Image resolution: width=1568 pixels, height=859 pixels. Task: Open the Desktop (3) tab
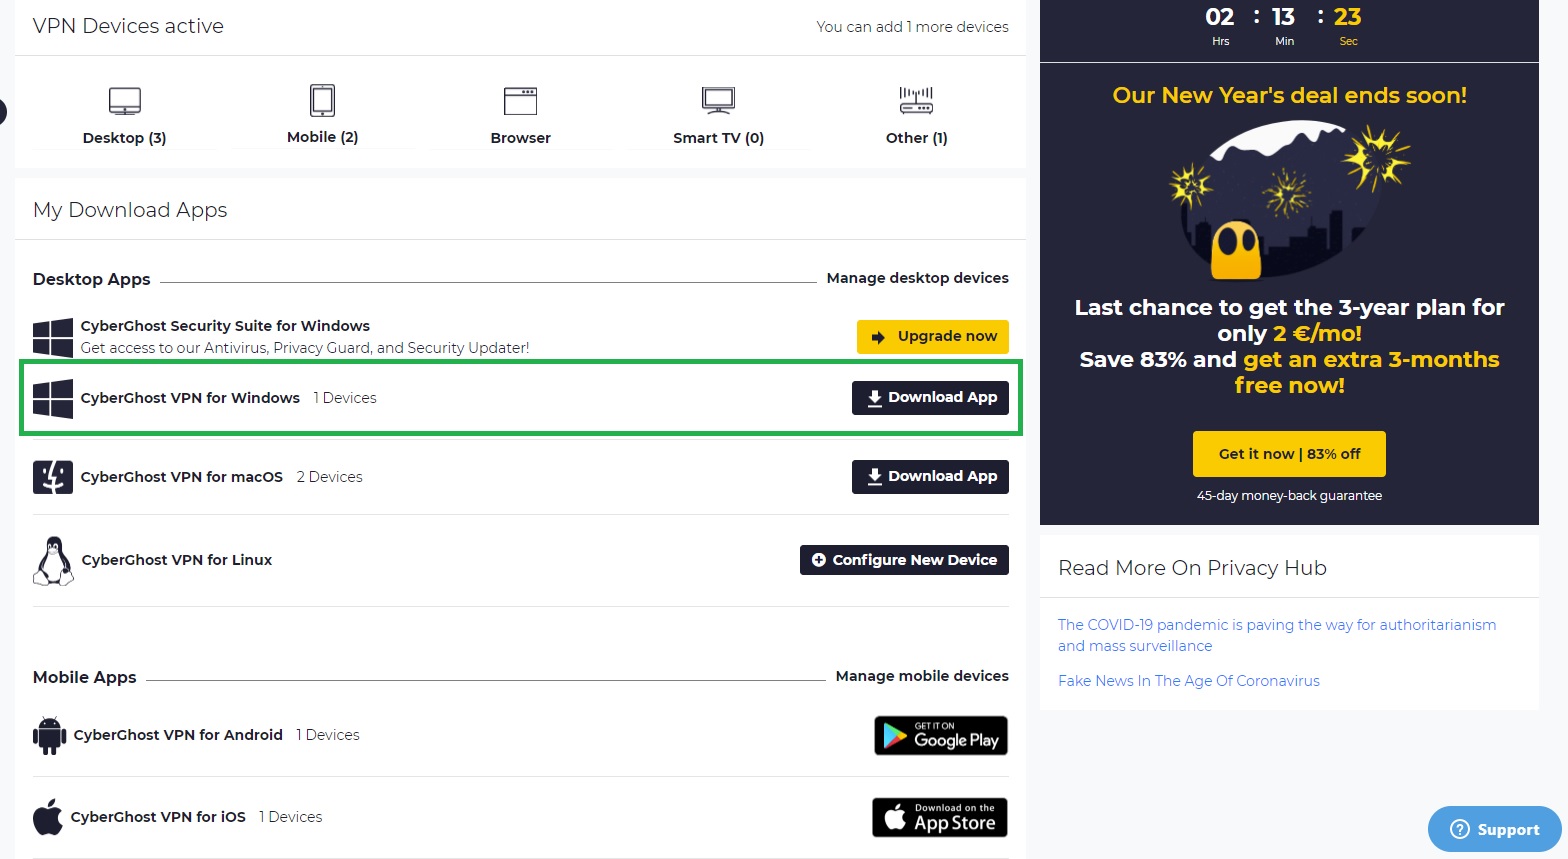tap(124, 138)
